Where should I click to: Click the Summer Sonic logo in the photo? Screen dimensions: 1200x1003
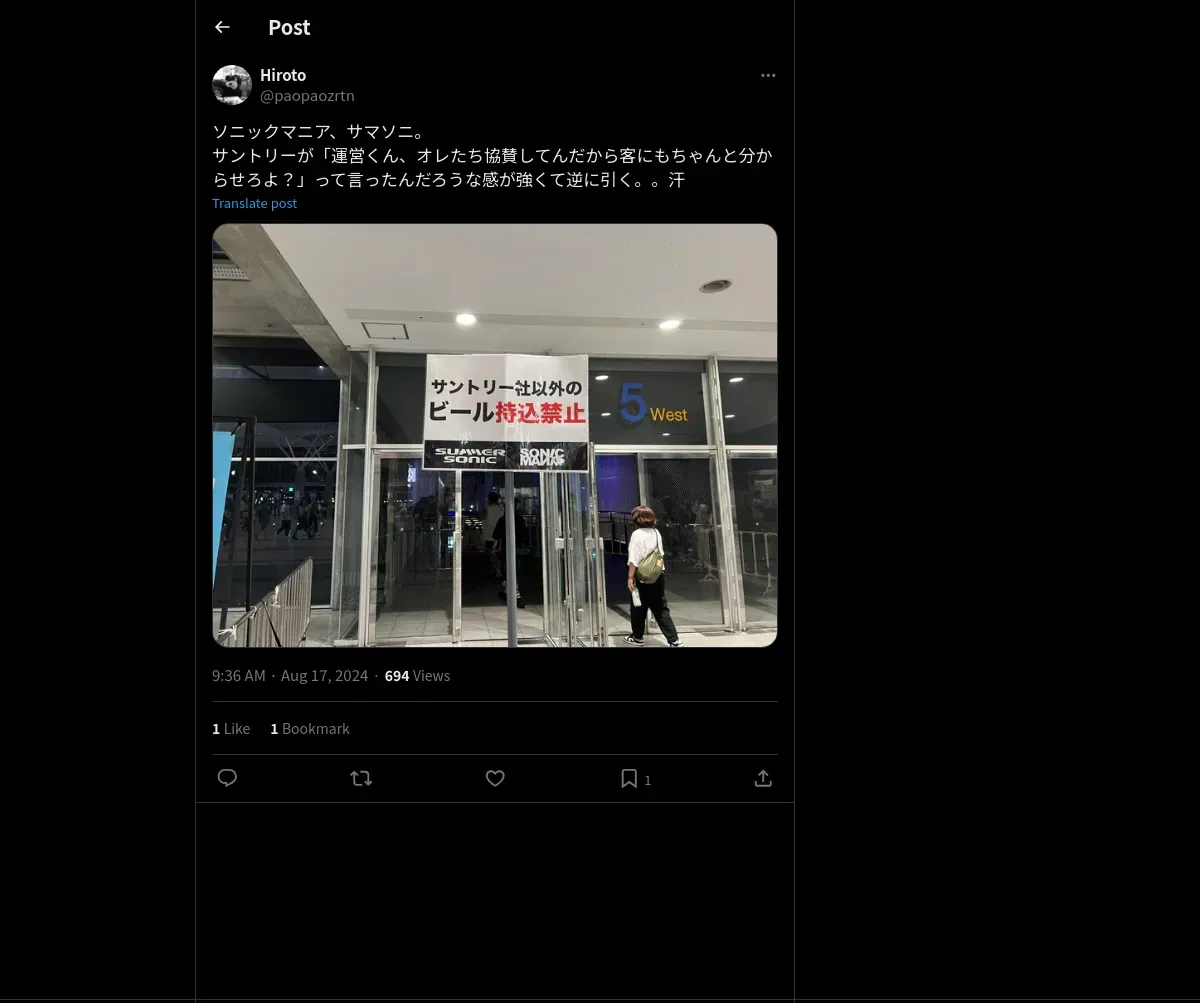click(x=469, y=456)
